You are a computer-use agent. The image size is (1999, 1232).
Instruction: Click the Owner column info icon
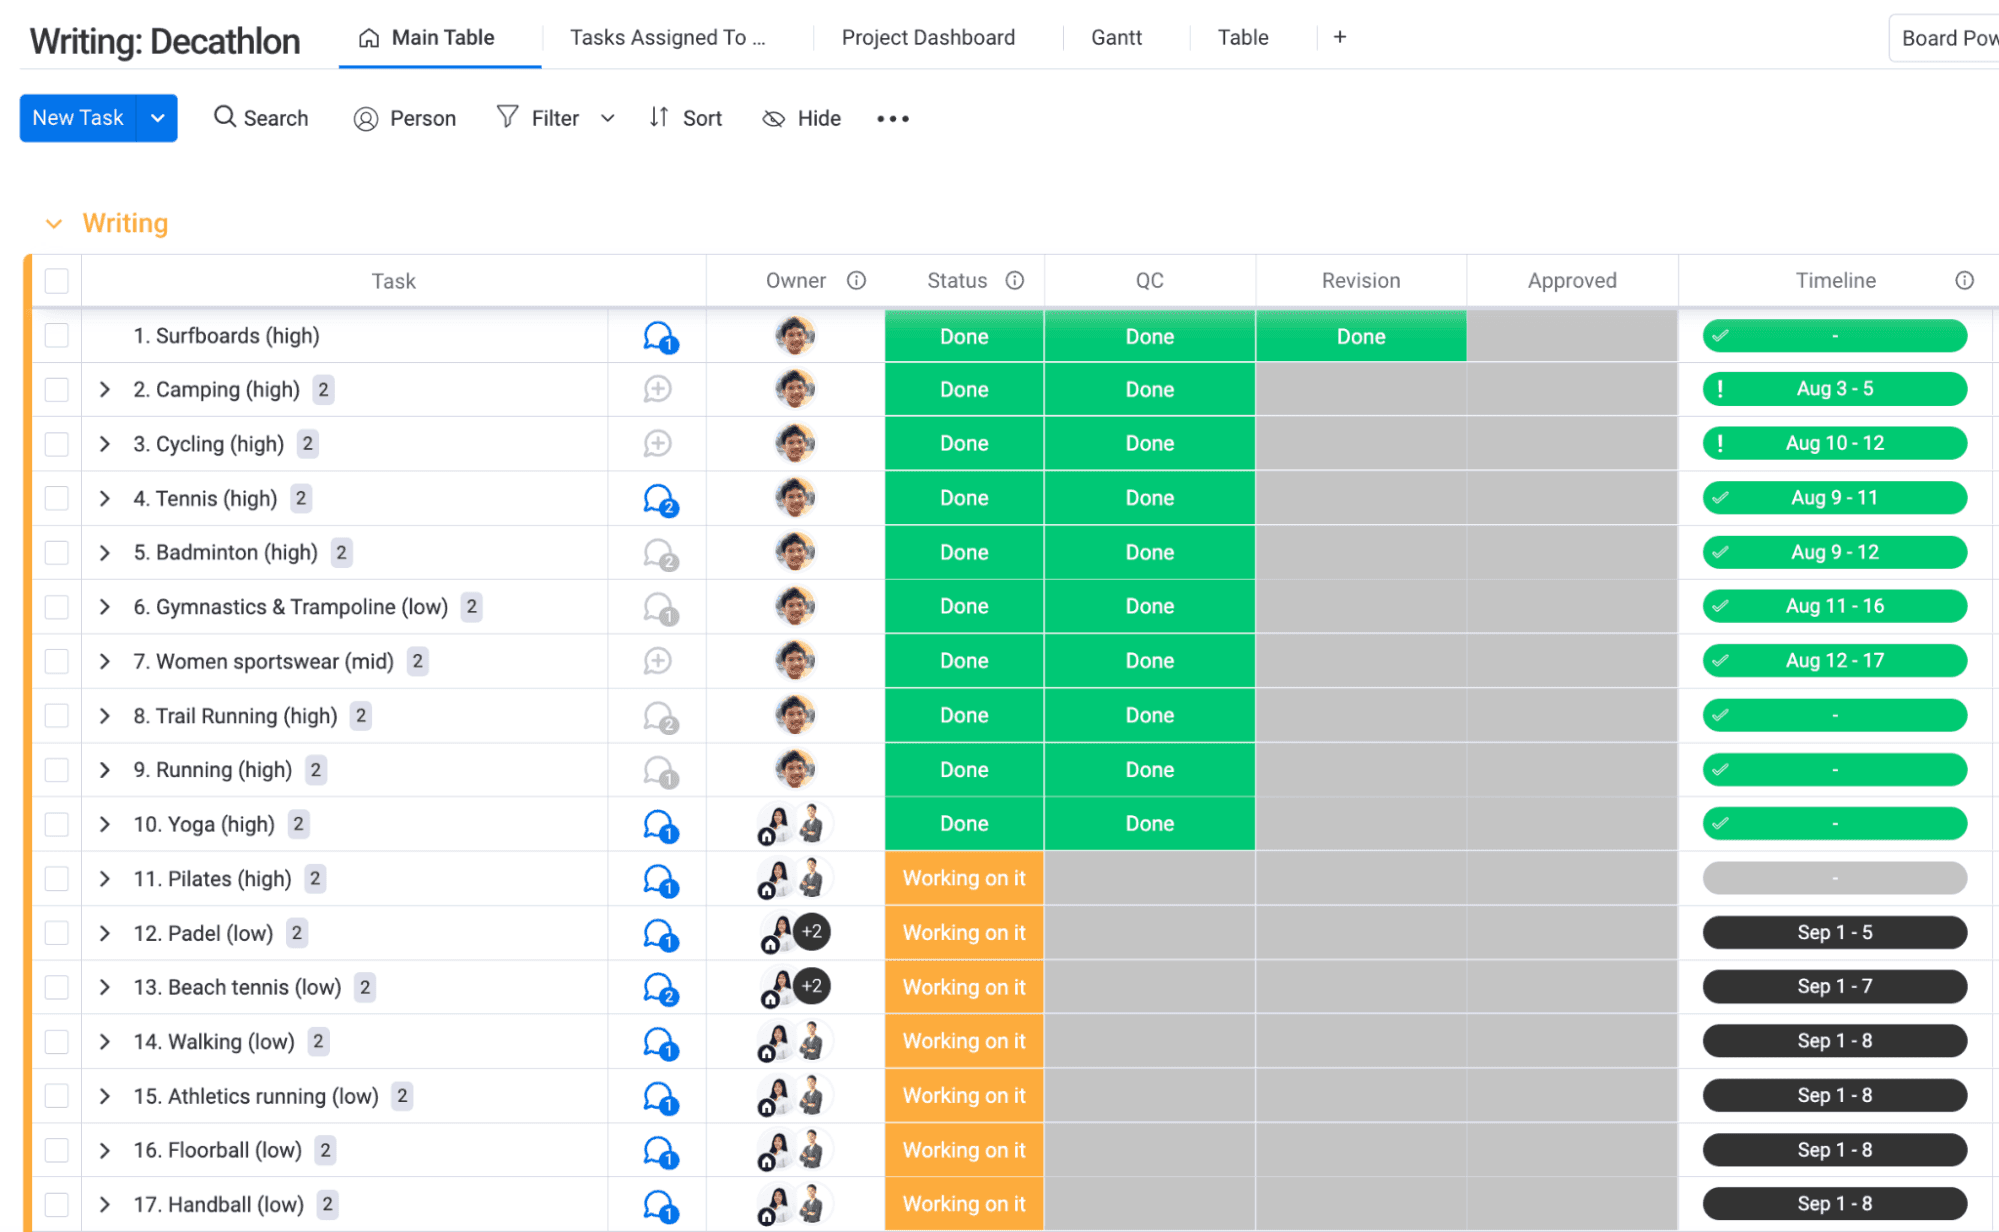(x=856, y=281)
